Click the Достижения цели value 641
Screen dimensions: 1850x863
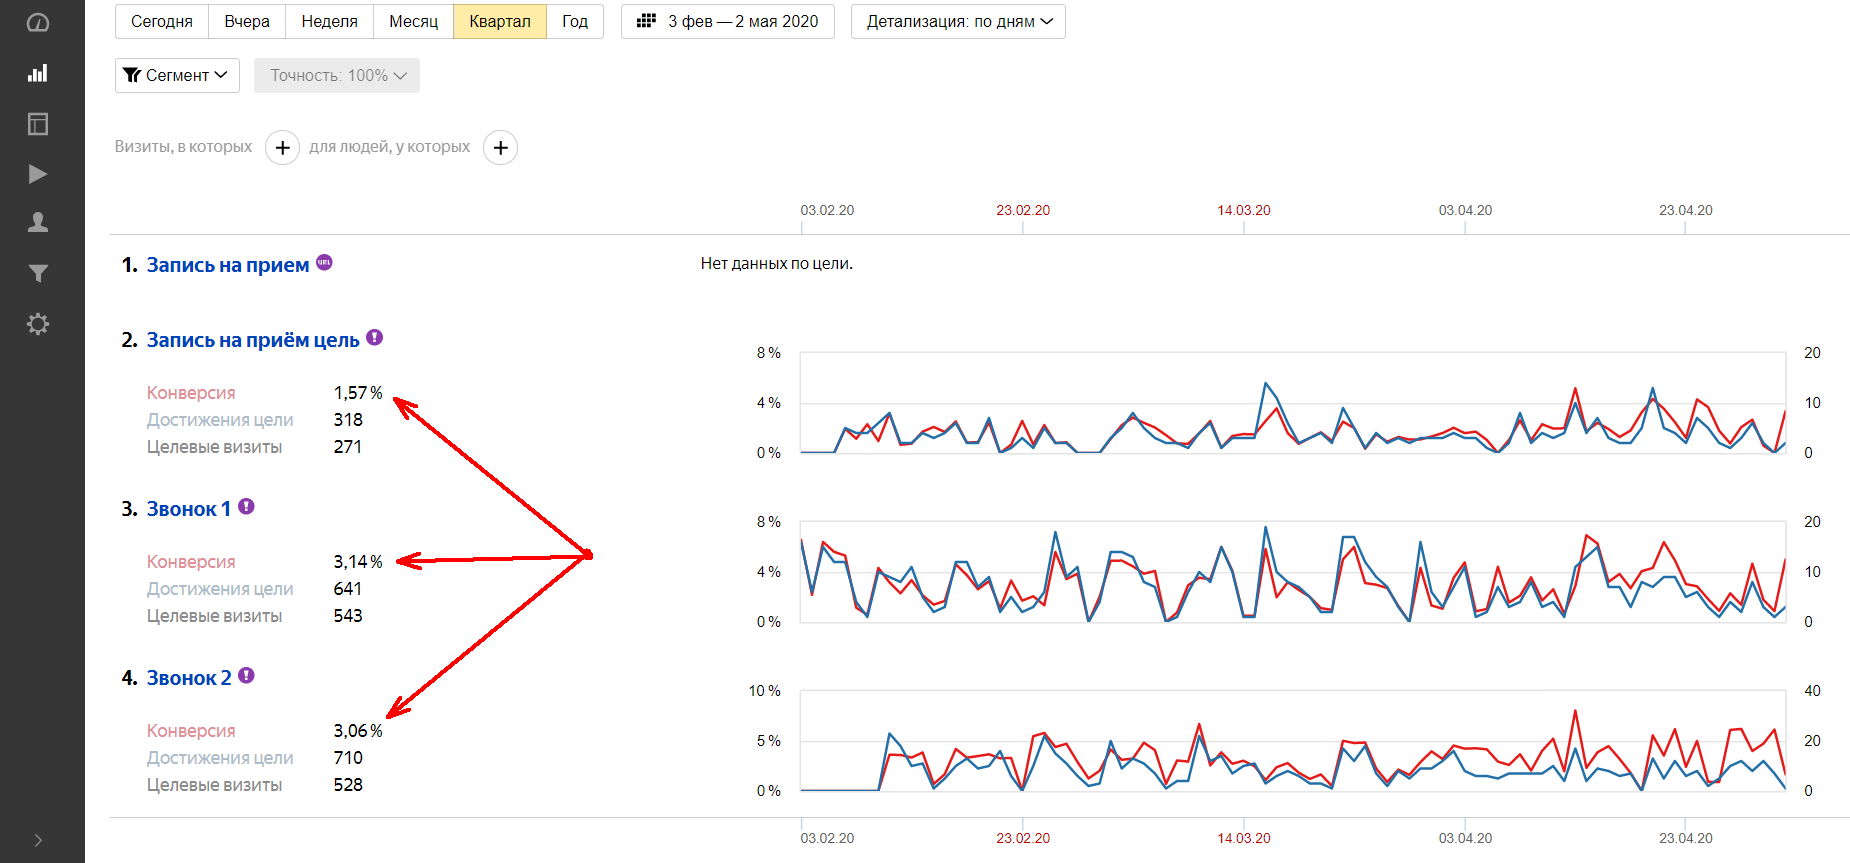(348, 589)
